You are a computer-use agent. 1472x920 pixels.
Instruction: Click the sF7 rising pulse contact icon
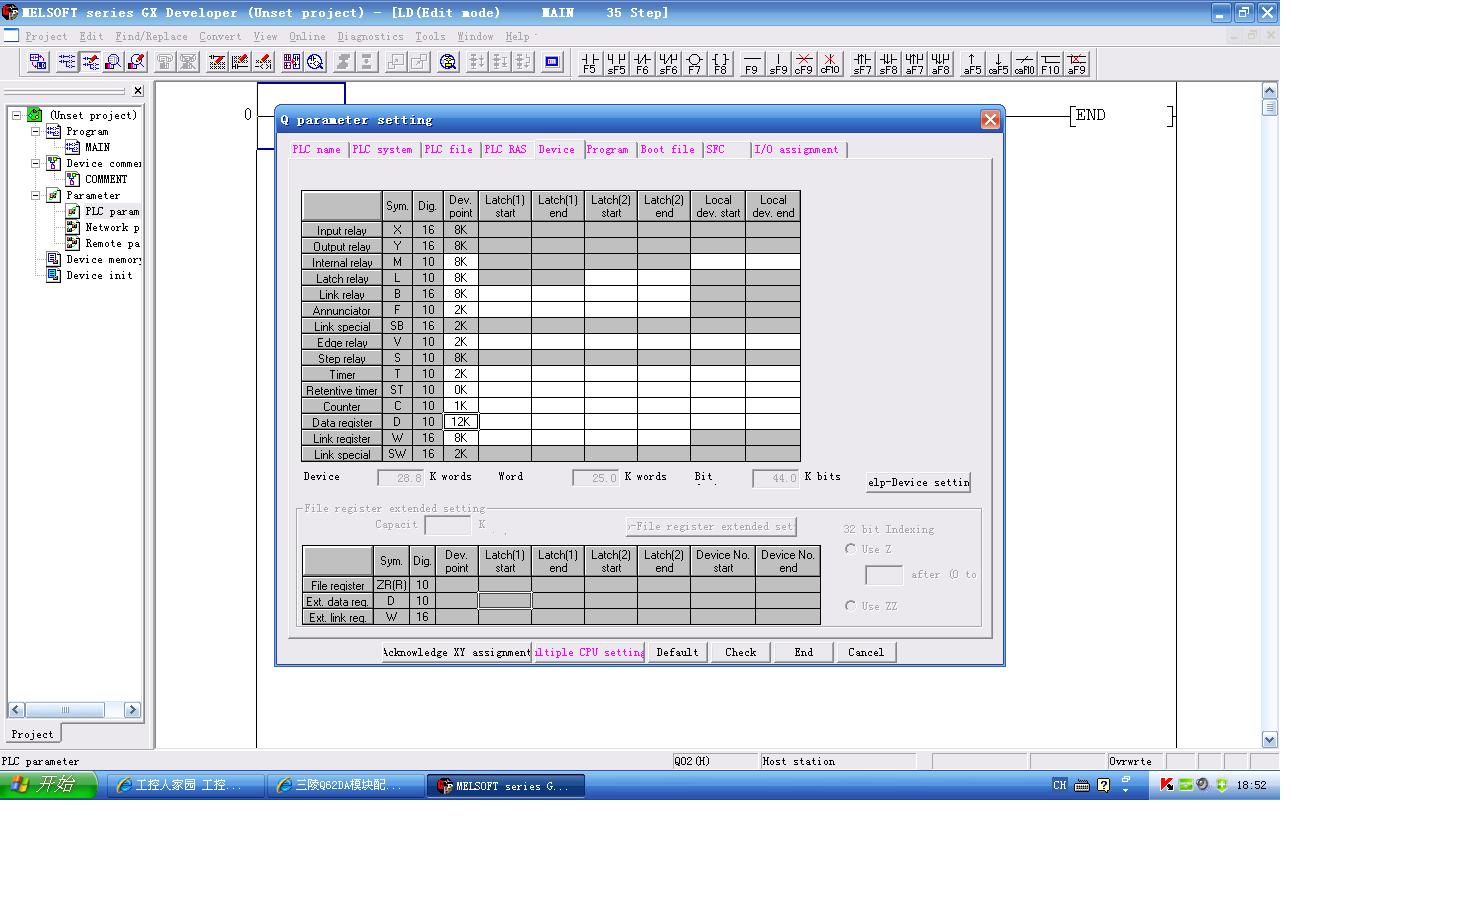tap(862, 64)
